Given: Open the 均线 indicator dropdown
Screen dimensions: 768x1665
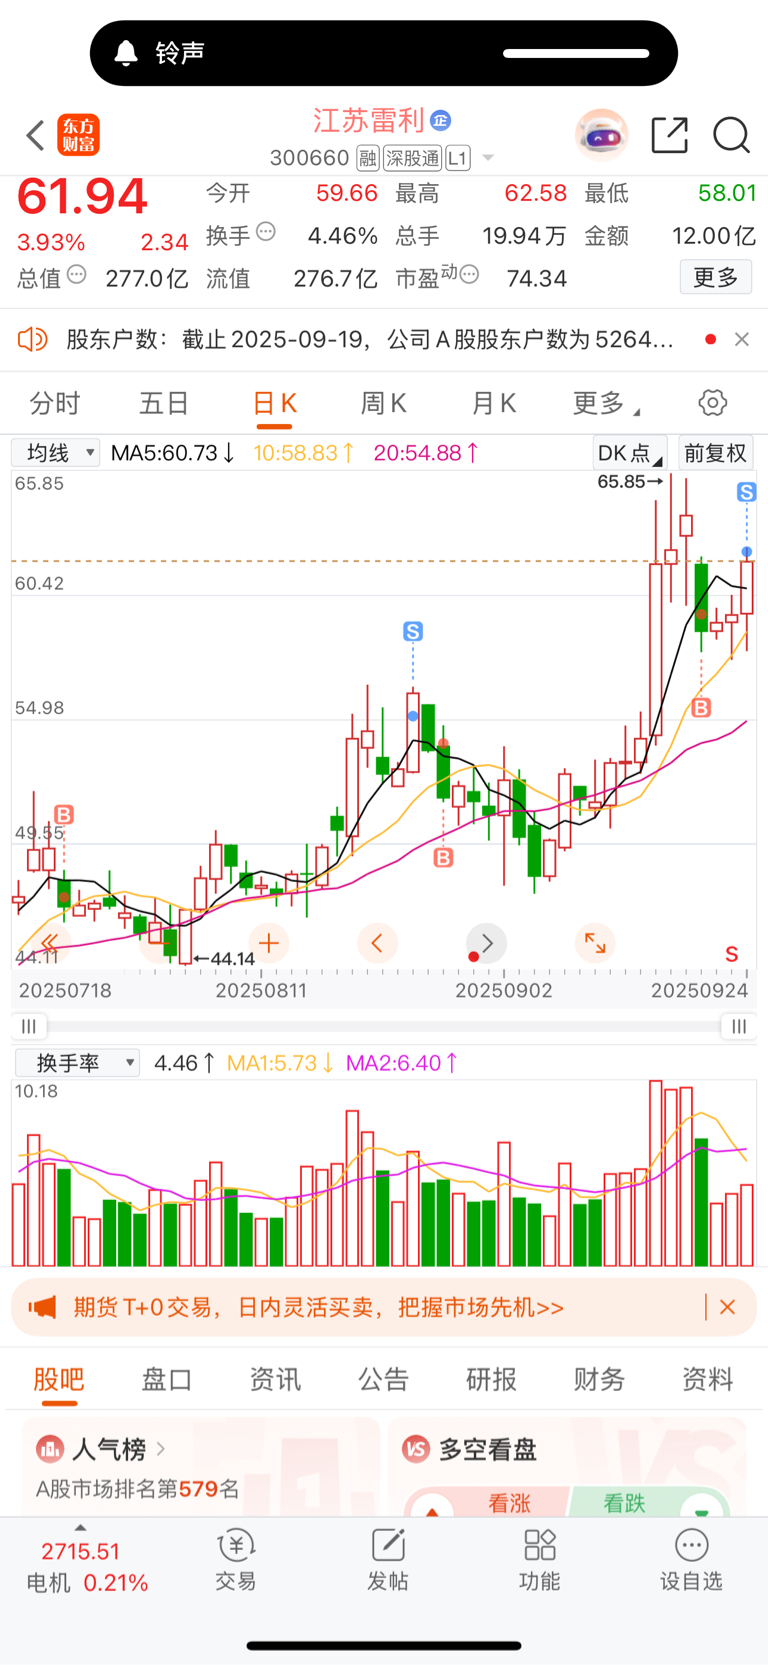Looking at the screenshot, I should click(55, 453).
